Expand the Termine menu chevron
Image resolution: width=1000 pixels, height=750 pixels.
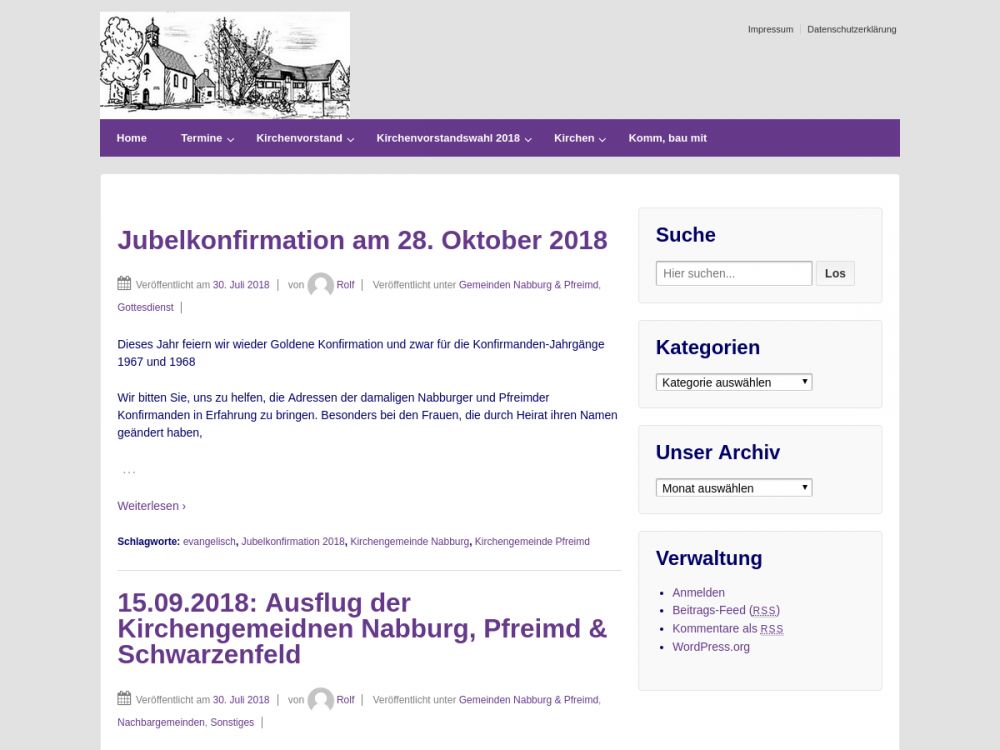(231, 139)
